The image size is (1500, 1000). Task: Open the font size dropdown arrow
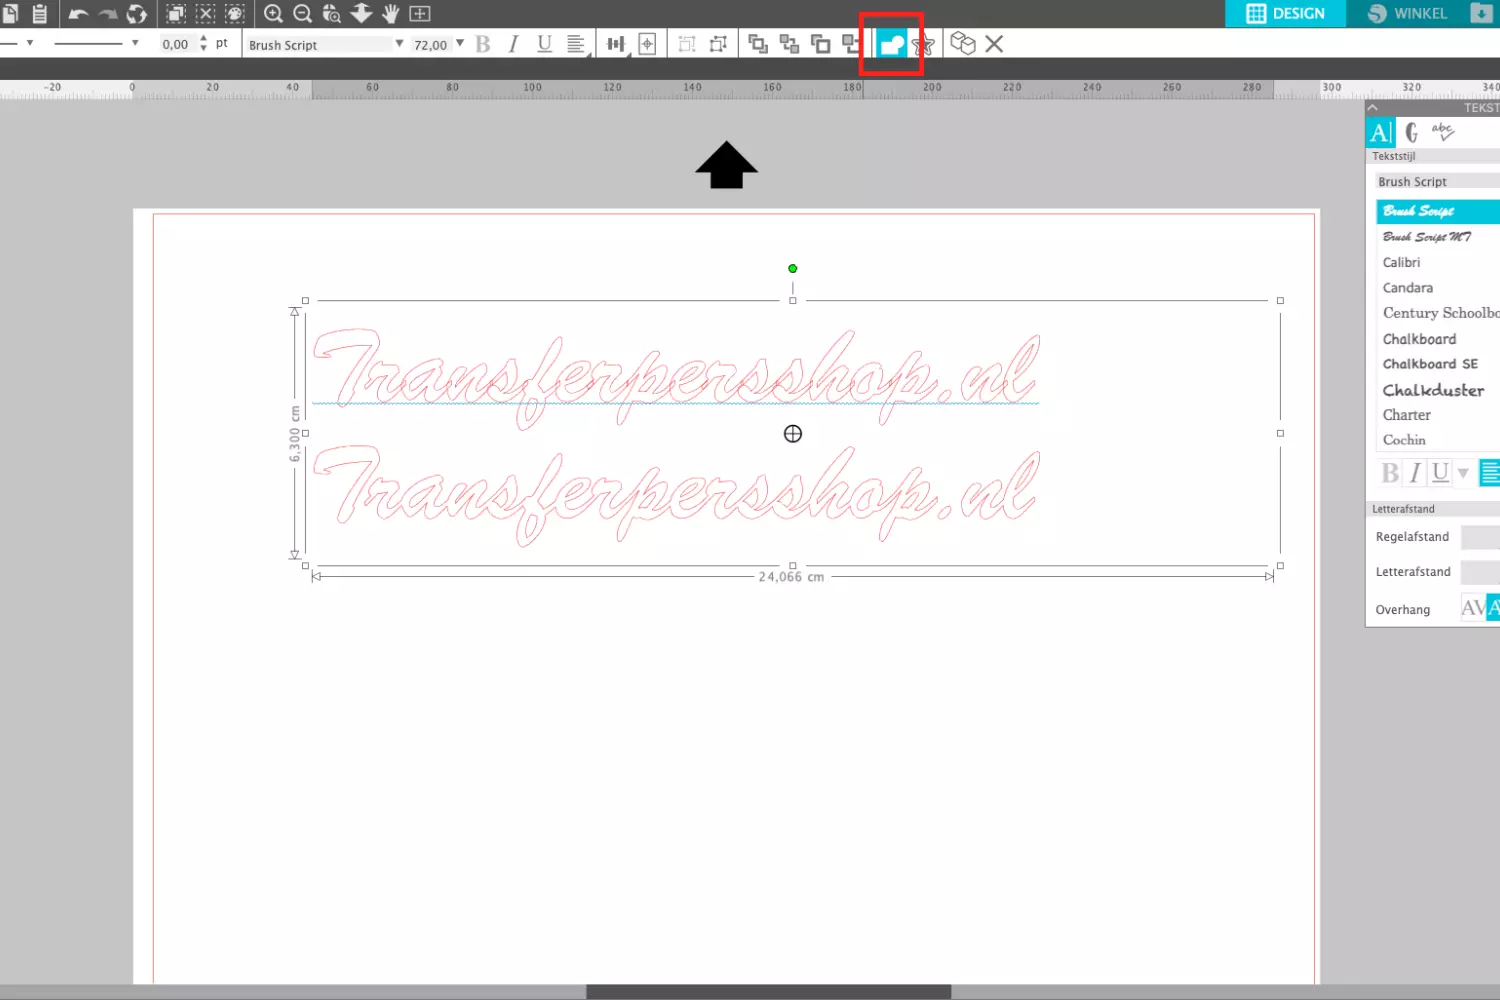460,44
